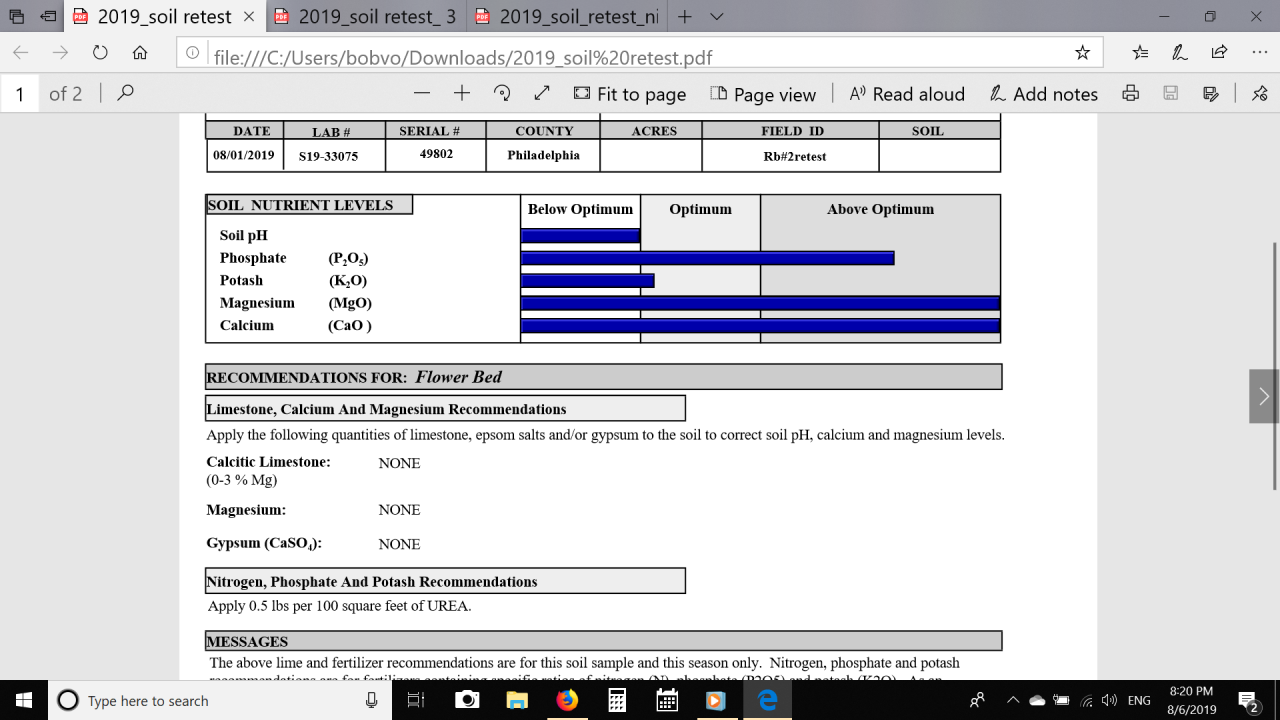Open the Calendar app from taskbar
Screen dimensions: 1280x720
click(667, 701)
